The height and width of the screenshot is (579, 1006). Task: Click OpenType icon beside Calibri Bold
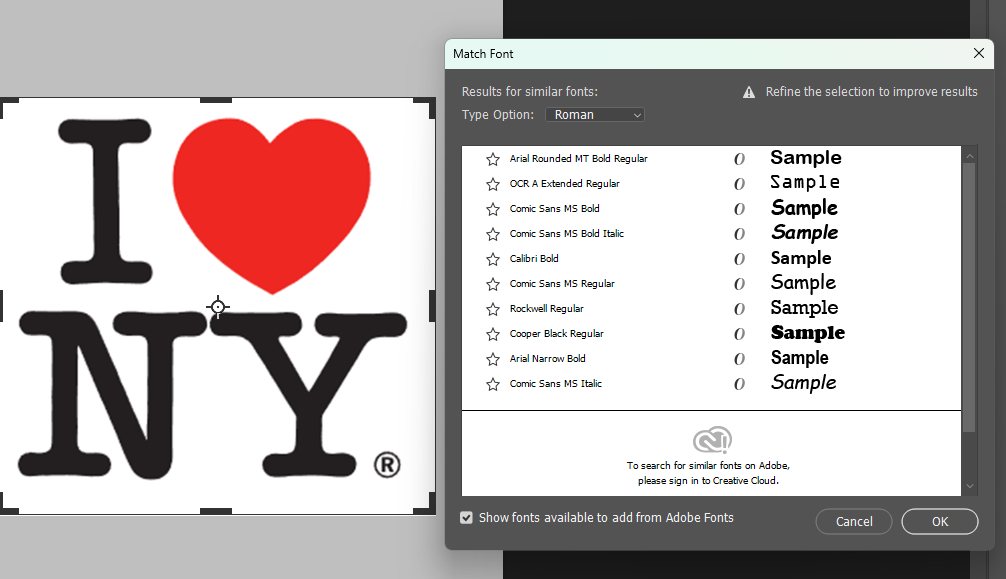click(x=739, y=259)
